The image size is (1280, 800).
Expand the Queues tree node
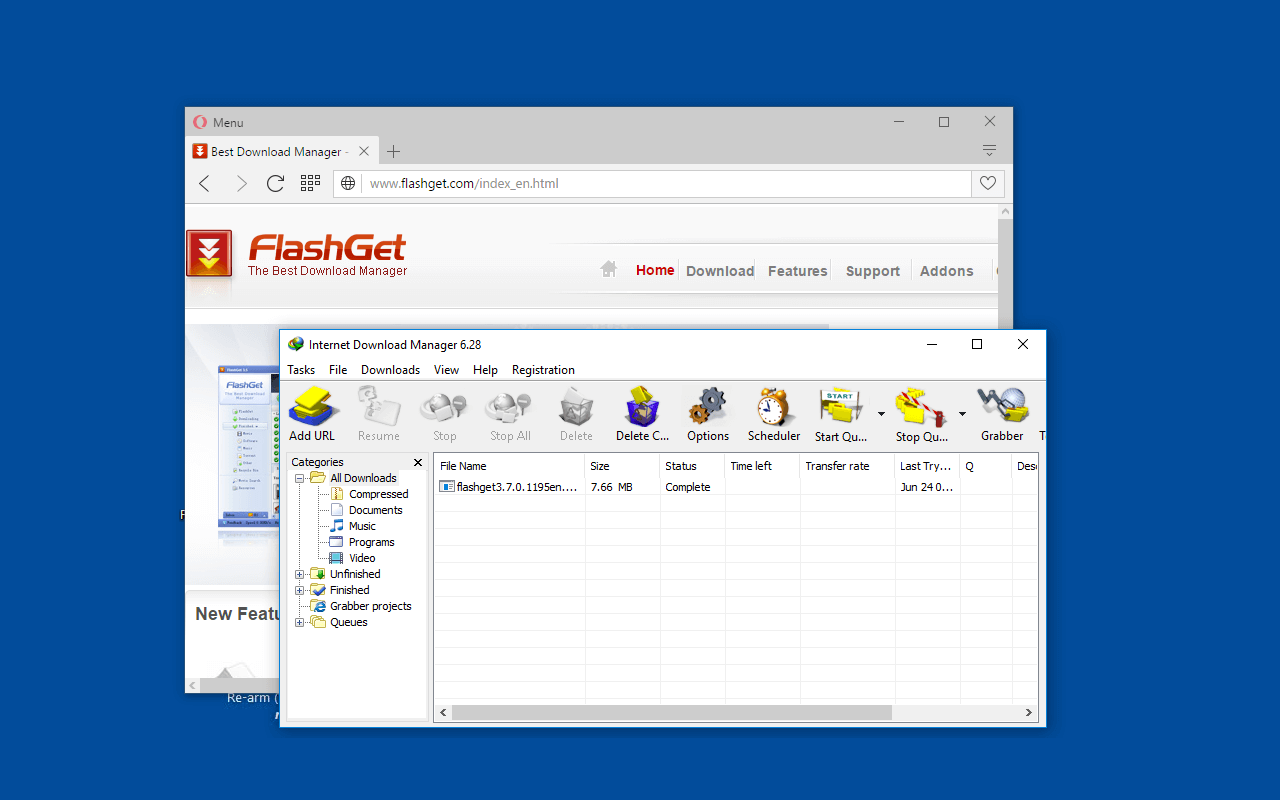299,622
